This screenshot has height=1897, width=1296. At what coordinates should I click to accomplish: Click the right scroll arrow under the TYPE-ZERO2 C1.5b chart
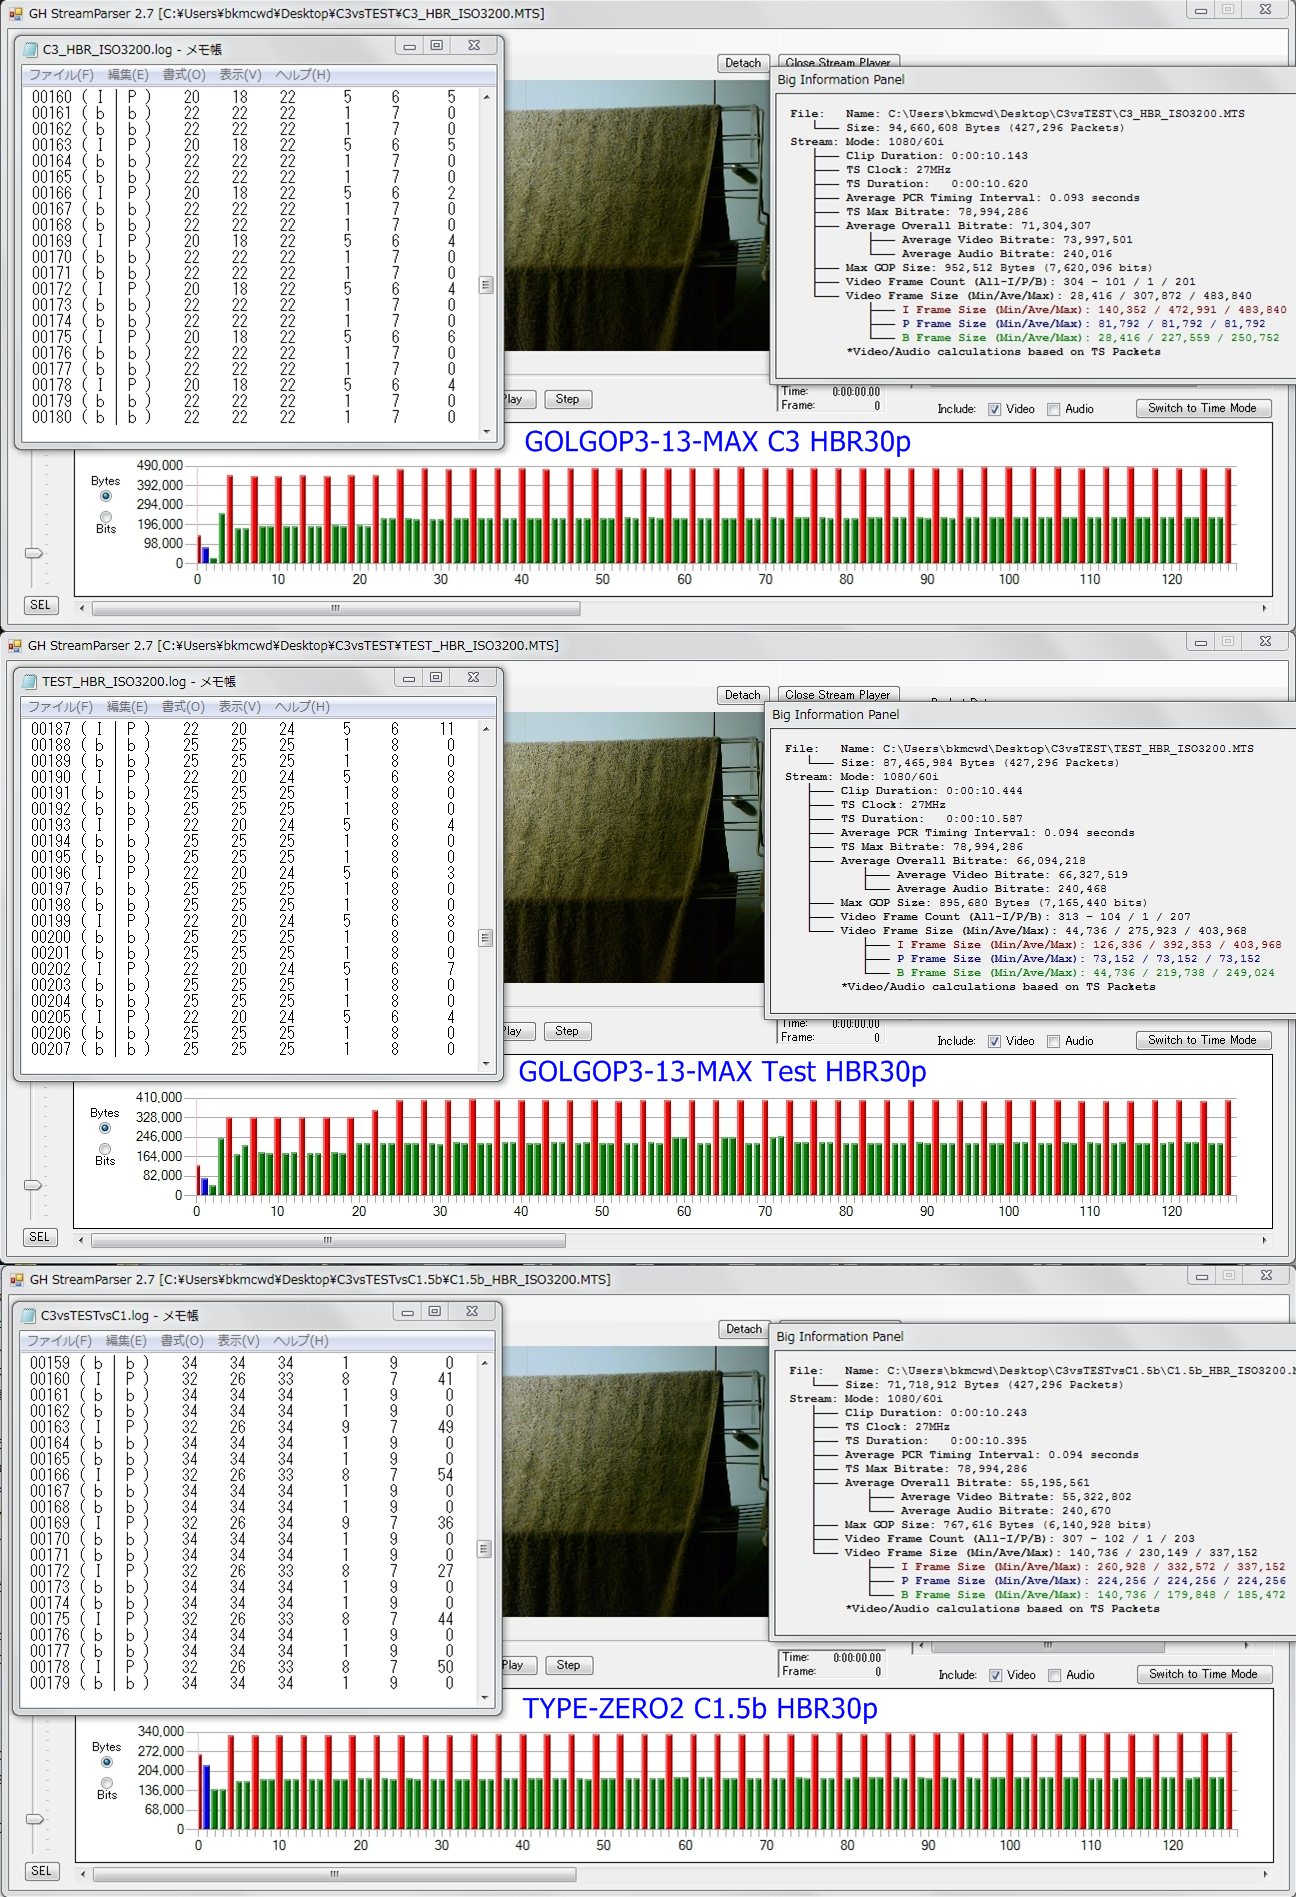click(x=1265, y=1874)
